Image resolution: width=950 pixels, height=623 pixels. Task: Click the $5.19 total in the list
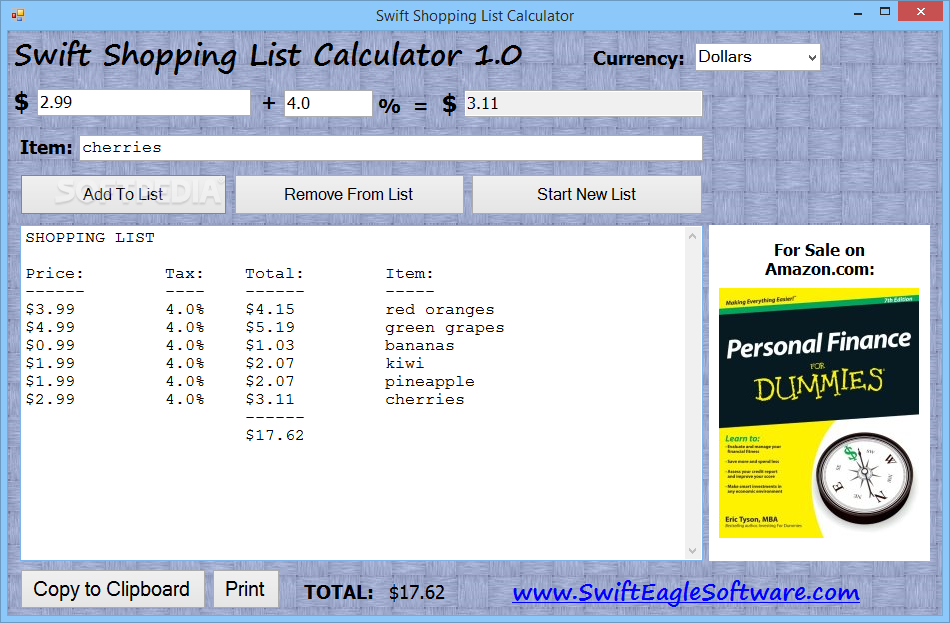tap(270, 328)
